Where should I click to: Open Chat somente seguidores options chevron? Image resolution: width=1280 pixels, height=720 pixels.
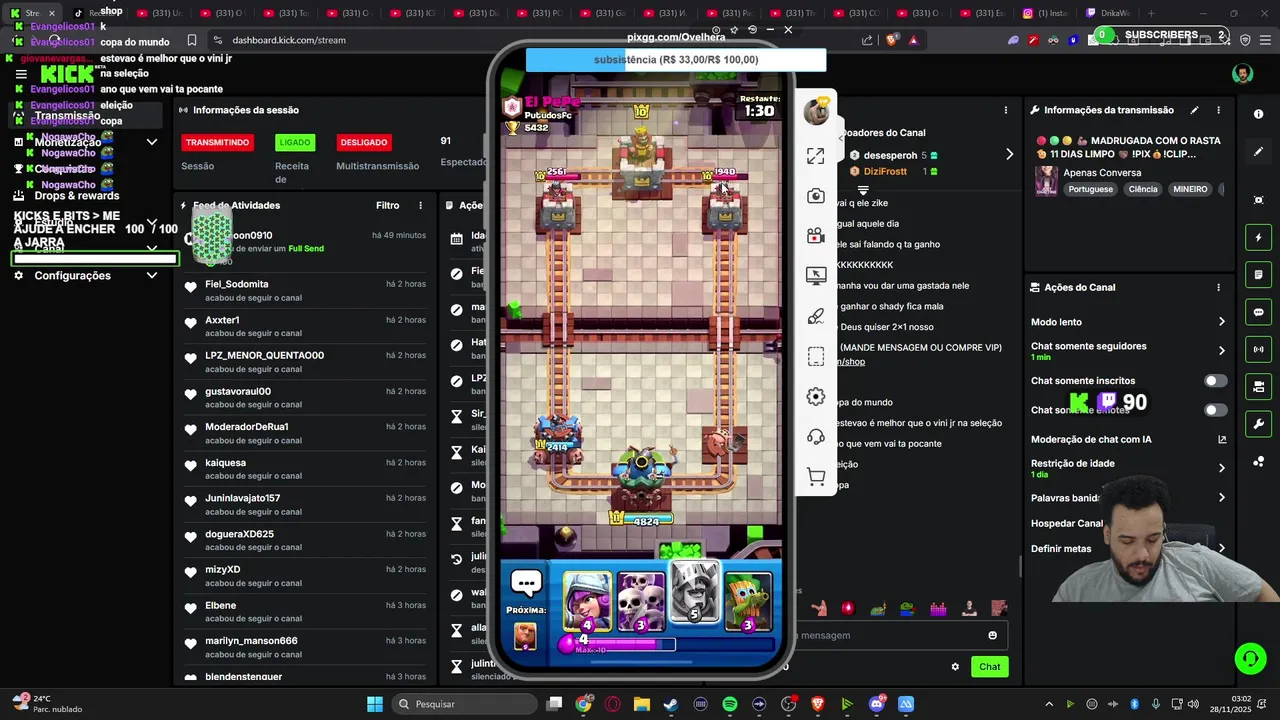1221,351
